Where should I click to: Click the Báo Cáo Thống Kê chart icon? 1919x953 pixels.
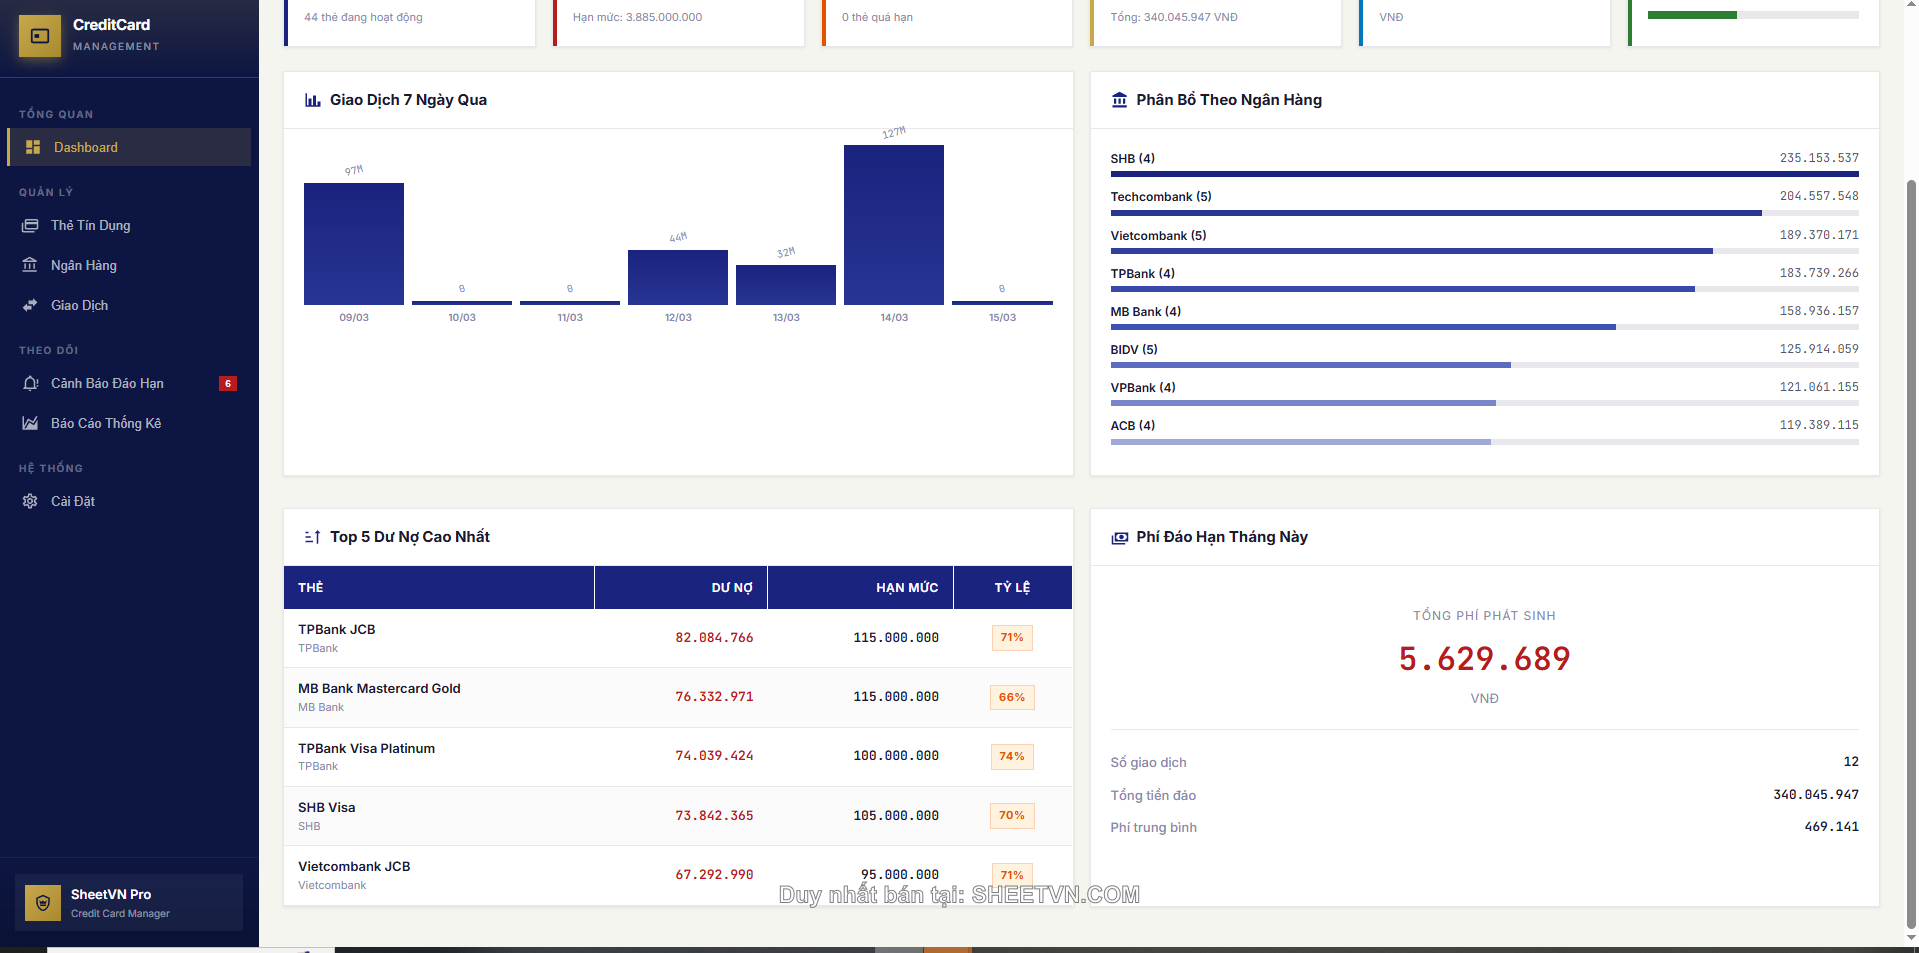point(30,423)
